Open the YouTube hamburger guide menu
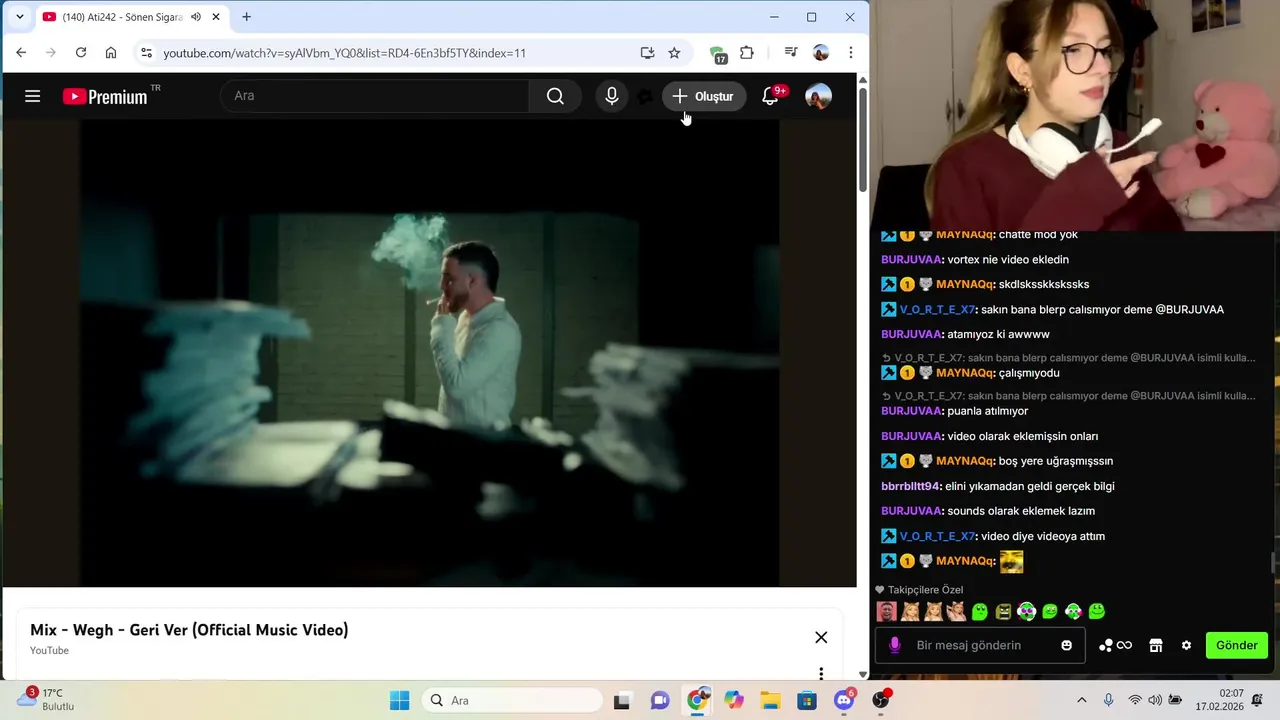 (32, 96)
